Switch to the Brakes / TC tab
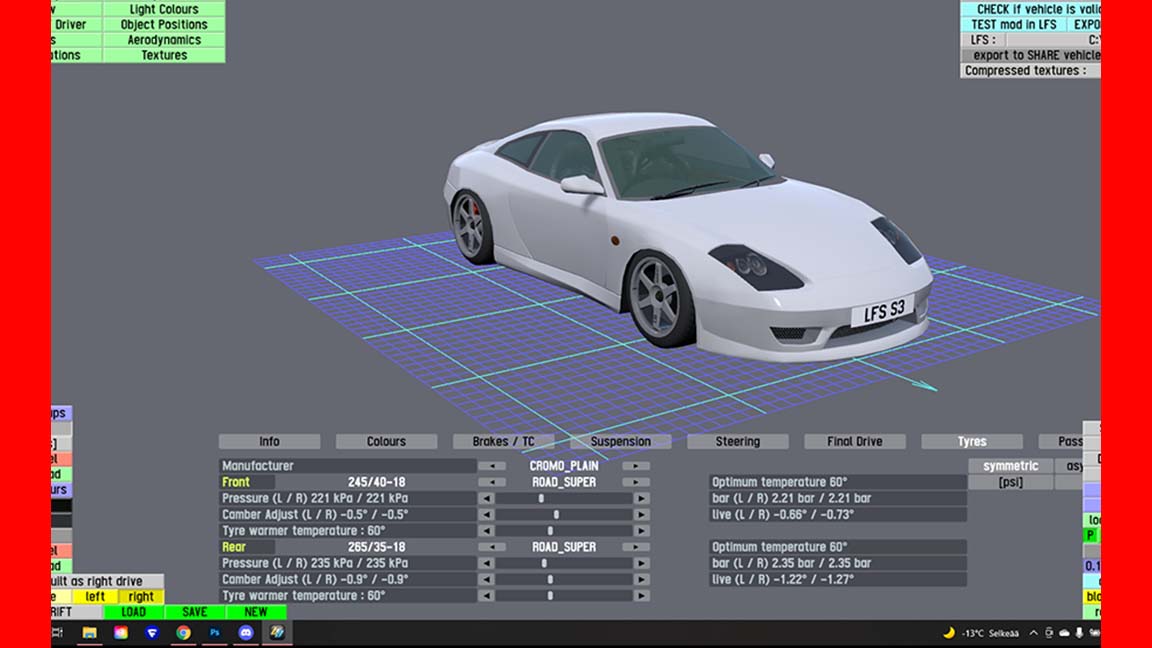The image size is (1152, 648). click(503, 442)
